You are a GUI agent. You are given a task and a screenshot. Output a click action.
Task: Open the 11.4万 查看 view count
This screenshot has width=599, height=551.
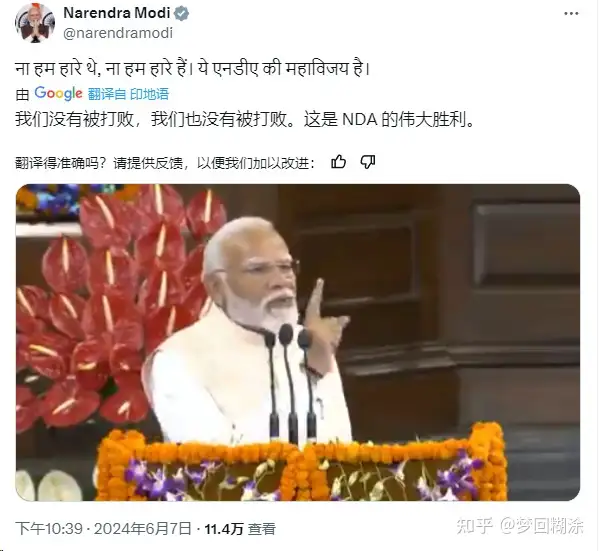click(240, 529)
